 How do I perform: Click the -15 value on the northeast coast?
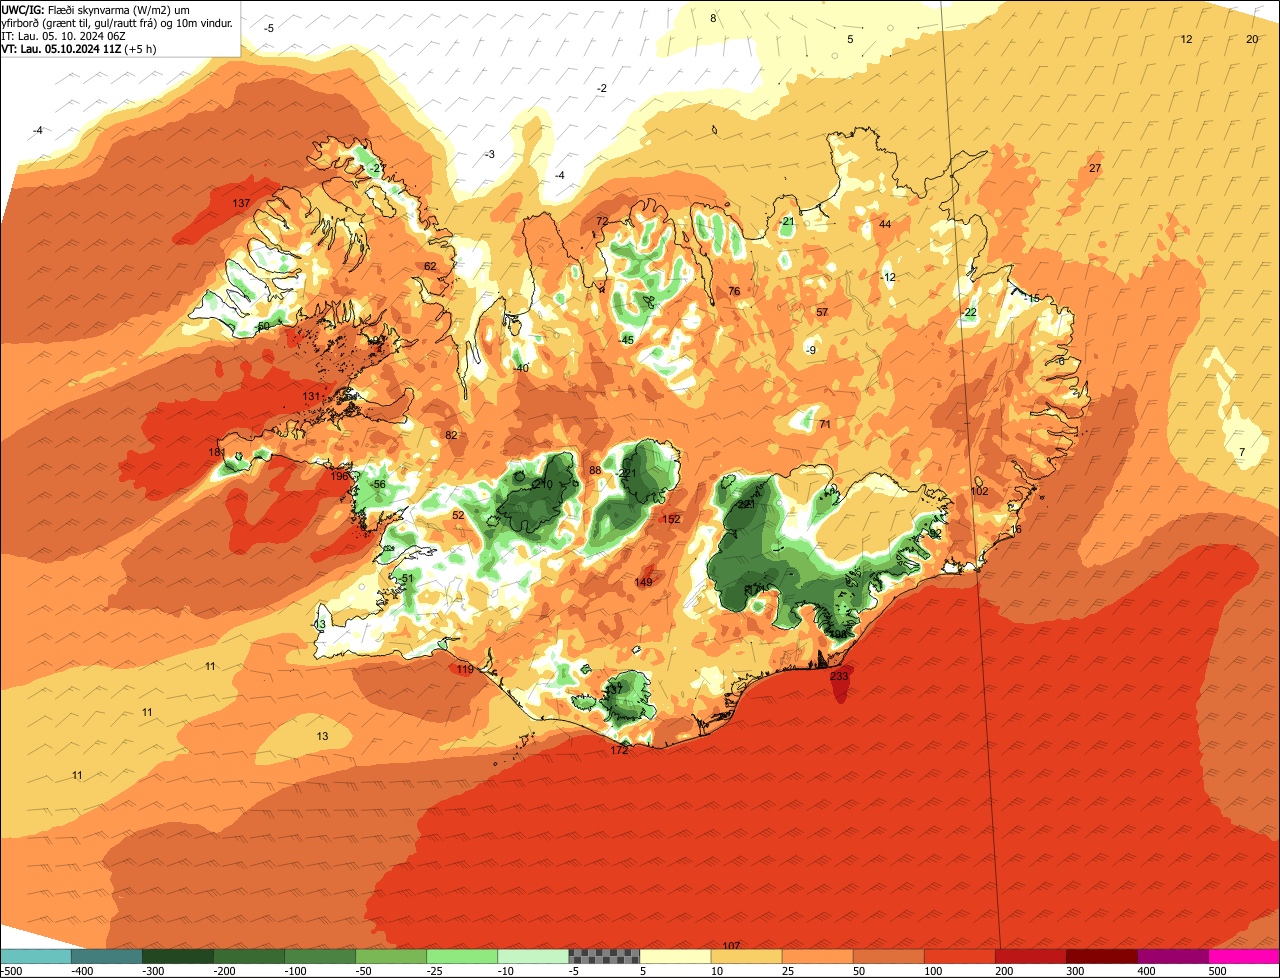(1033, 299)
